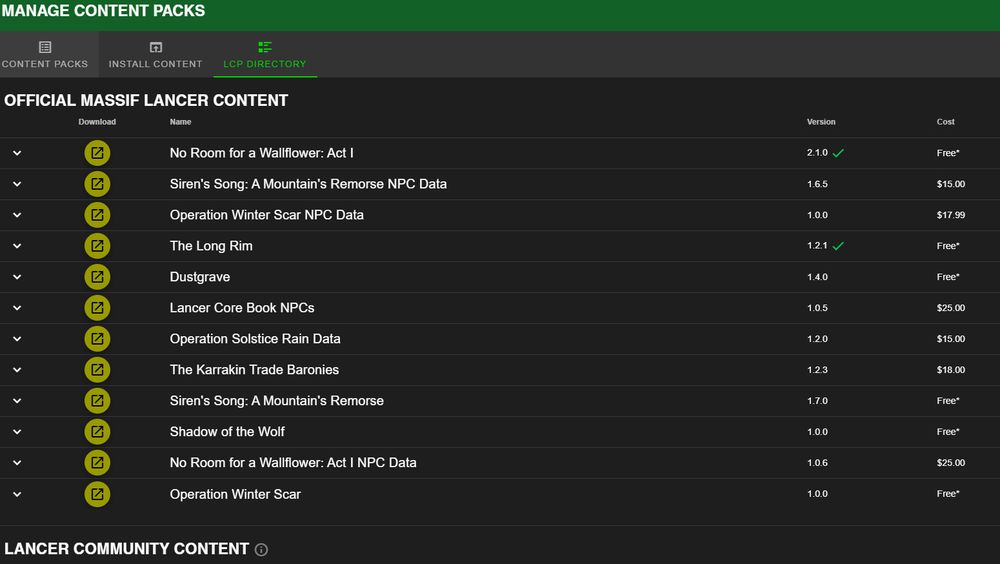Open download link for The Long Rim

97,246
